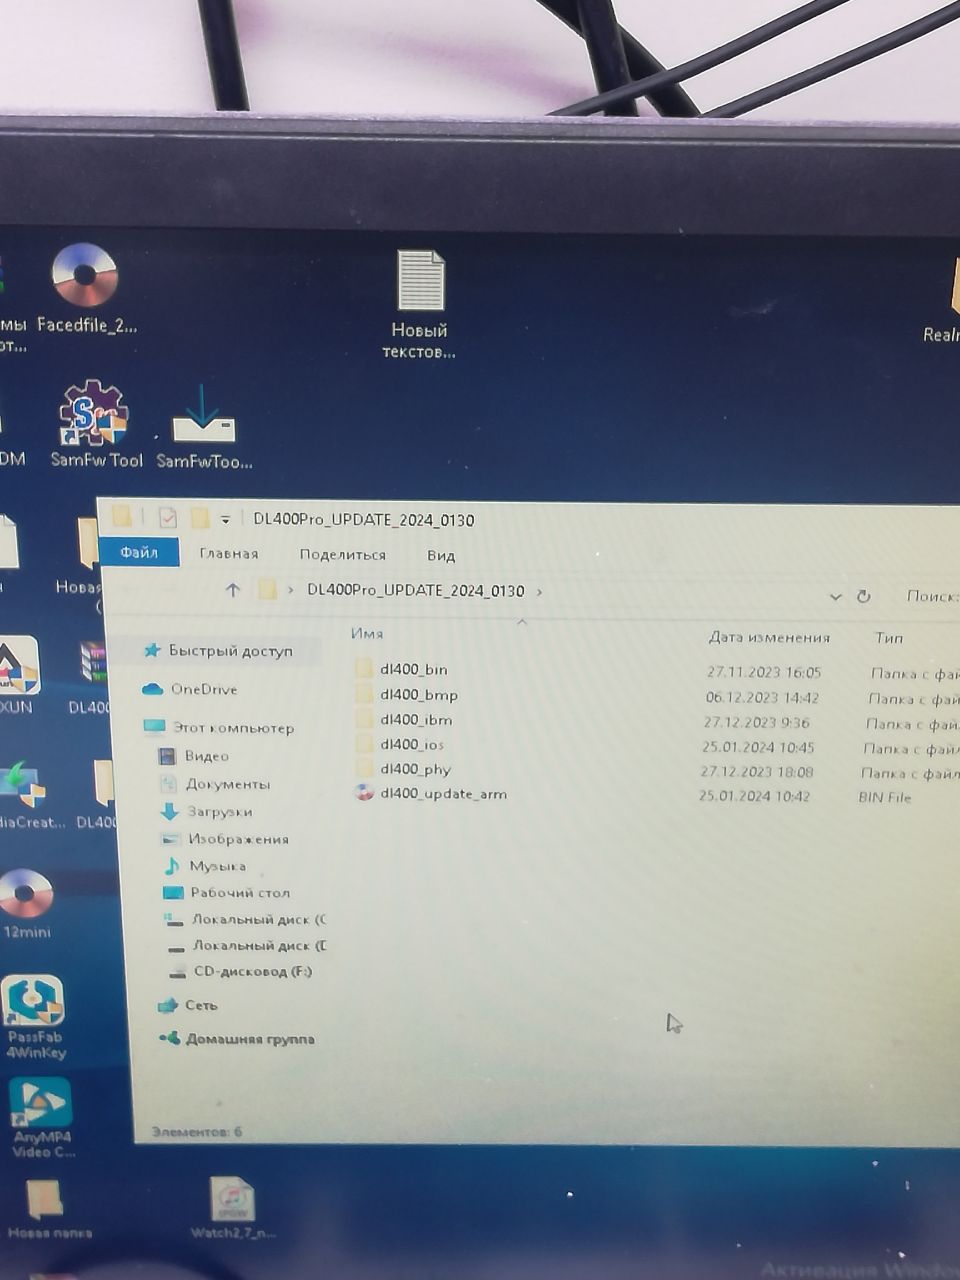The height and width of the screenshot is (1280, 960).
Task: Select the dl400_update_arm BIN file
Action: 431,794
